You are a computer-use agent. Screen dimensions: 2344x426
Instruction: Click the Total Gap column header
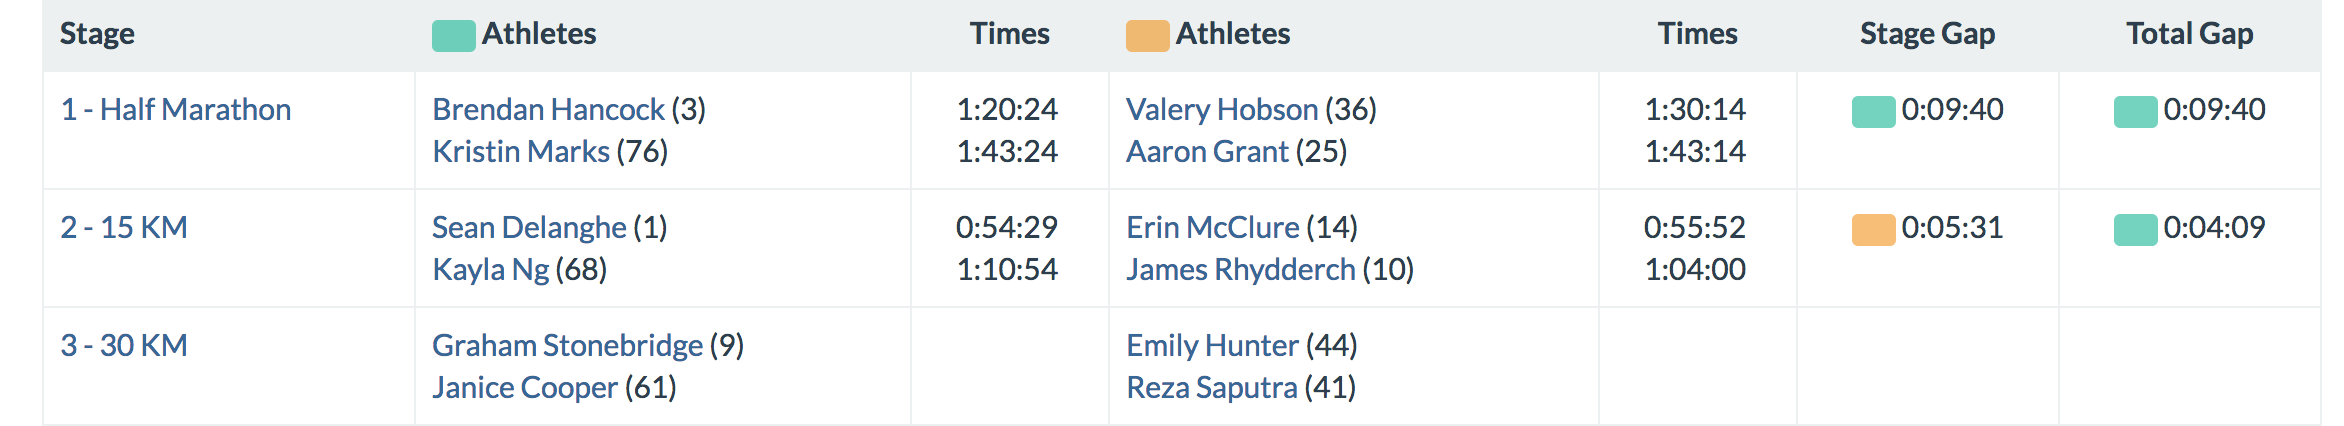[x=2189, y=34]
